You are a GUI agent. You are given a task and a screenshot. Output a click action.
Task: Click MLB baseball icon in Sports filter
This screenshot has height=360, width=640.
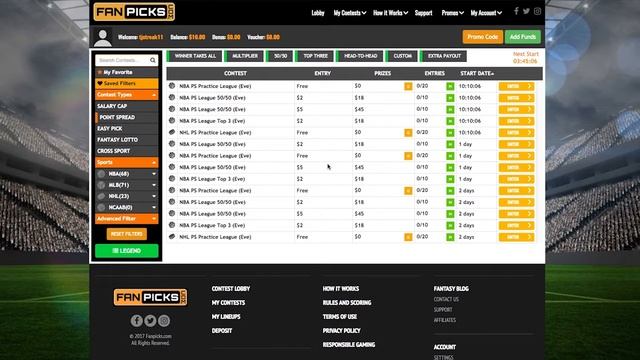click(x=102, y=185)
